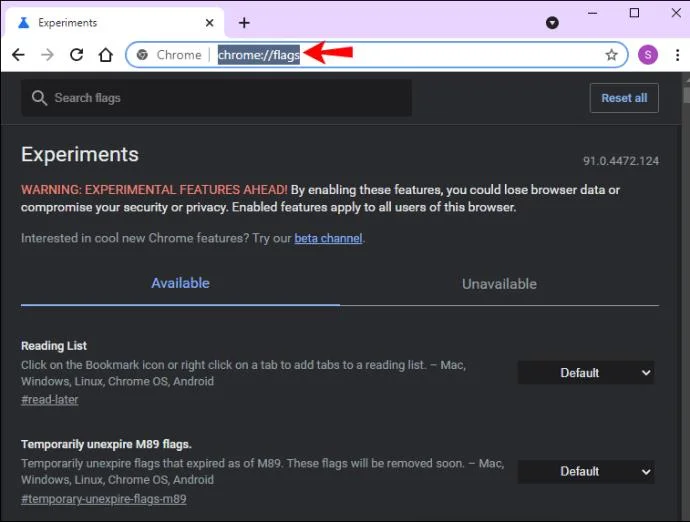Open the beta channel link
Screen dimensions: 690x522
[328, 238]
